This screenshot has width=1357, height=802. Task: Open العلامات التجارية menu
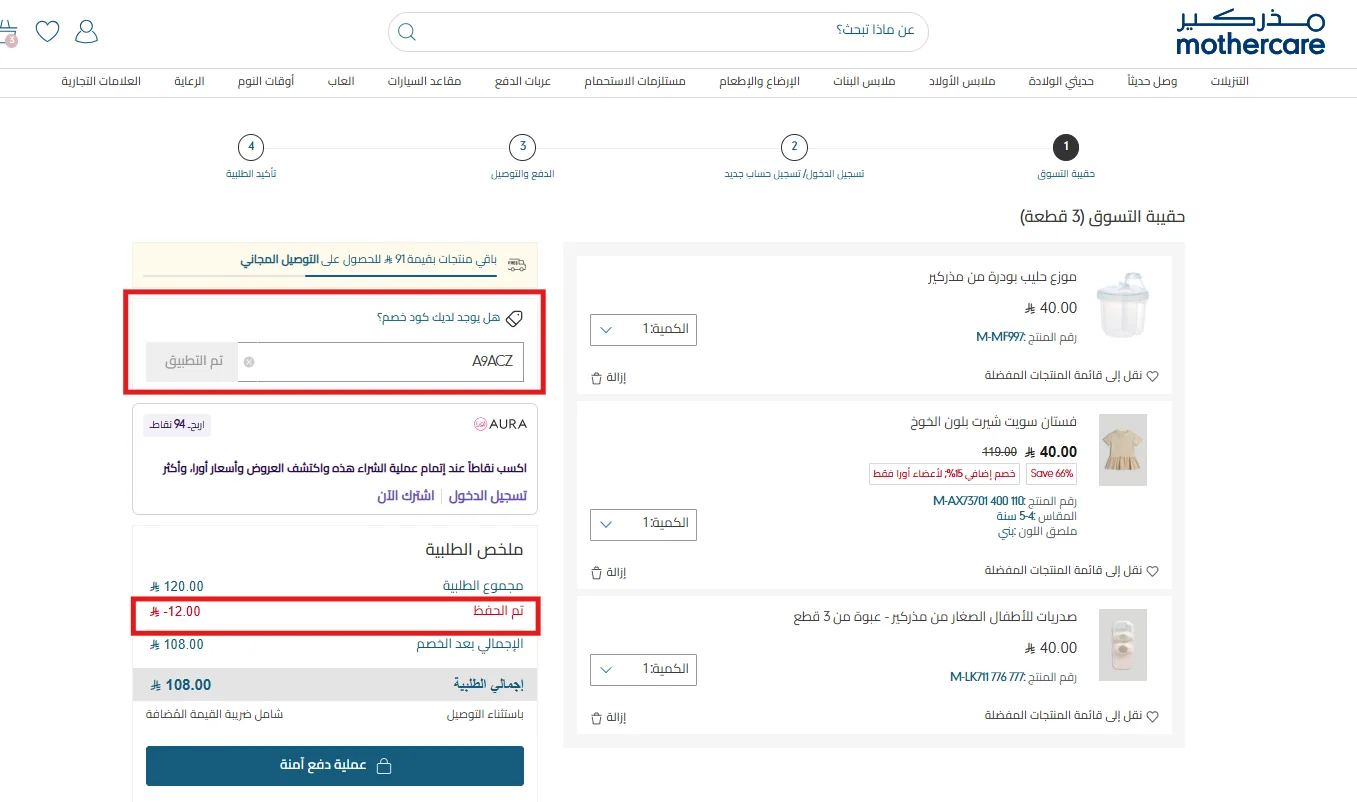pyautogui.click(x=101, y=81)
